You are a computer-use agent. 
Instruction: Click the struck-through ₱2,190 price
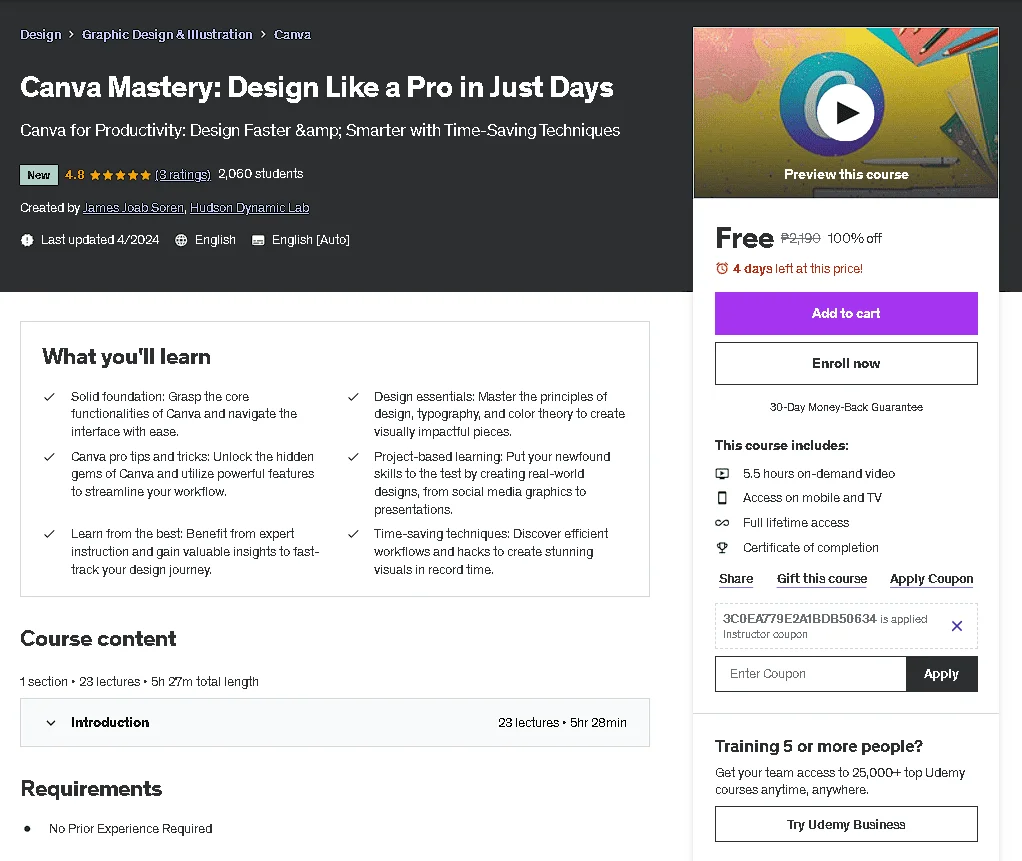(800, 239)
